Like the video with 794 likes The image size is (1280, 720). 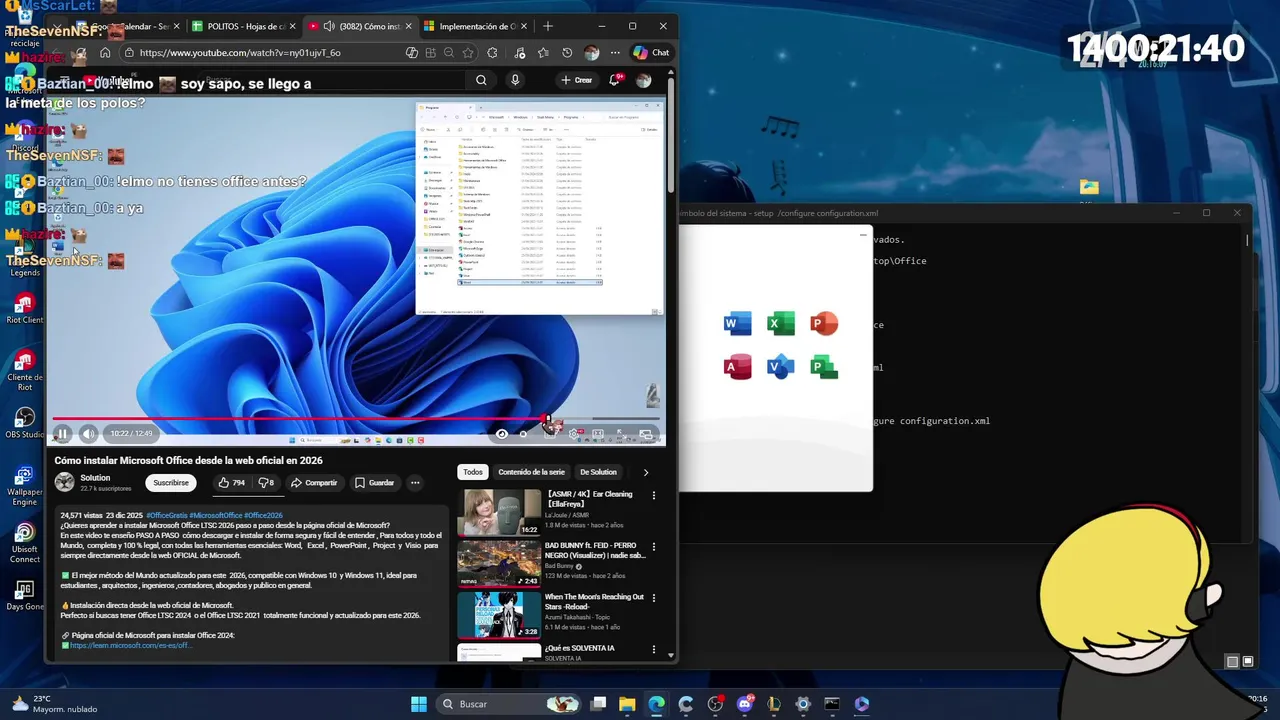231,482
